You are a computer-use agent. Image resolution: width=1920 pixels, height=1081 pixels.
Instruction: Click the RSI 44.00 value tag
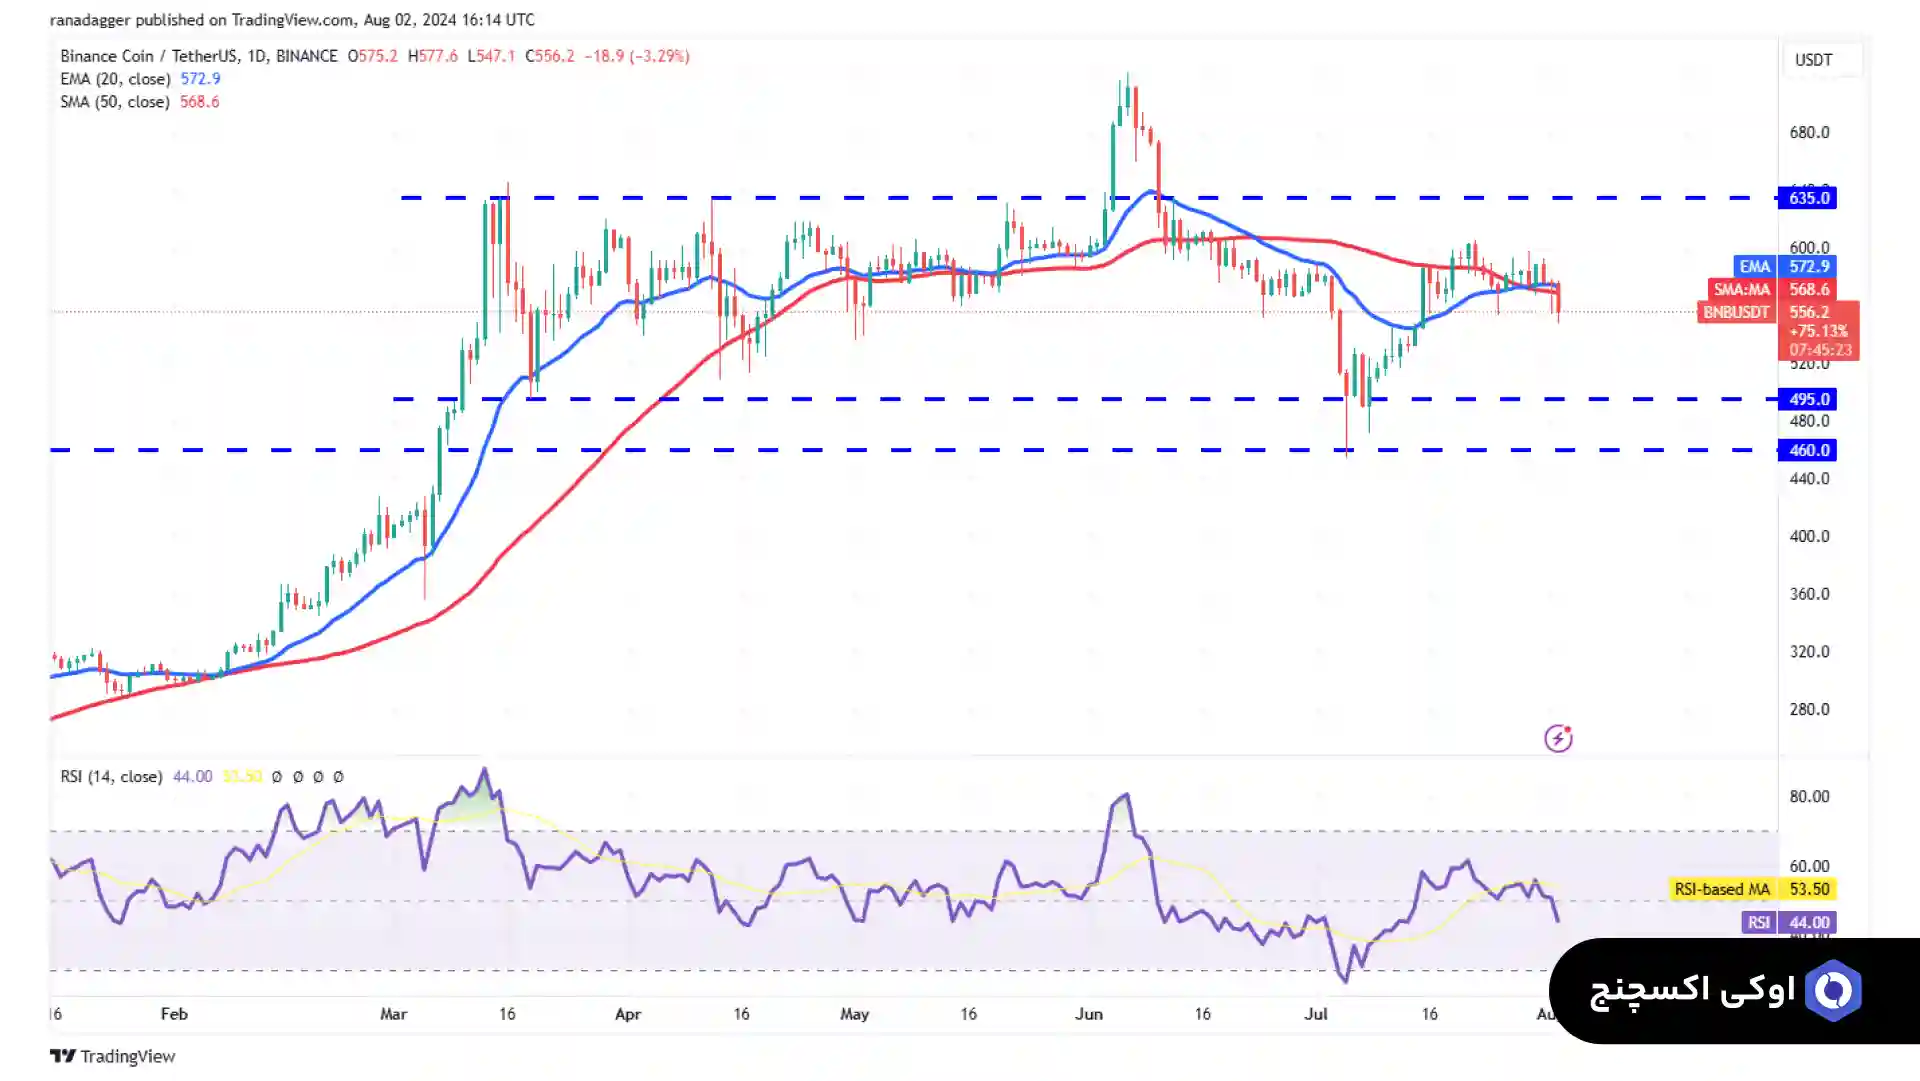tap(1788, 923)
